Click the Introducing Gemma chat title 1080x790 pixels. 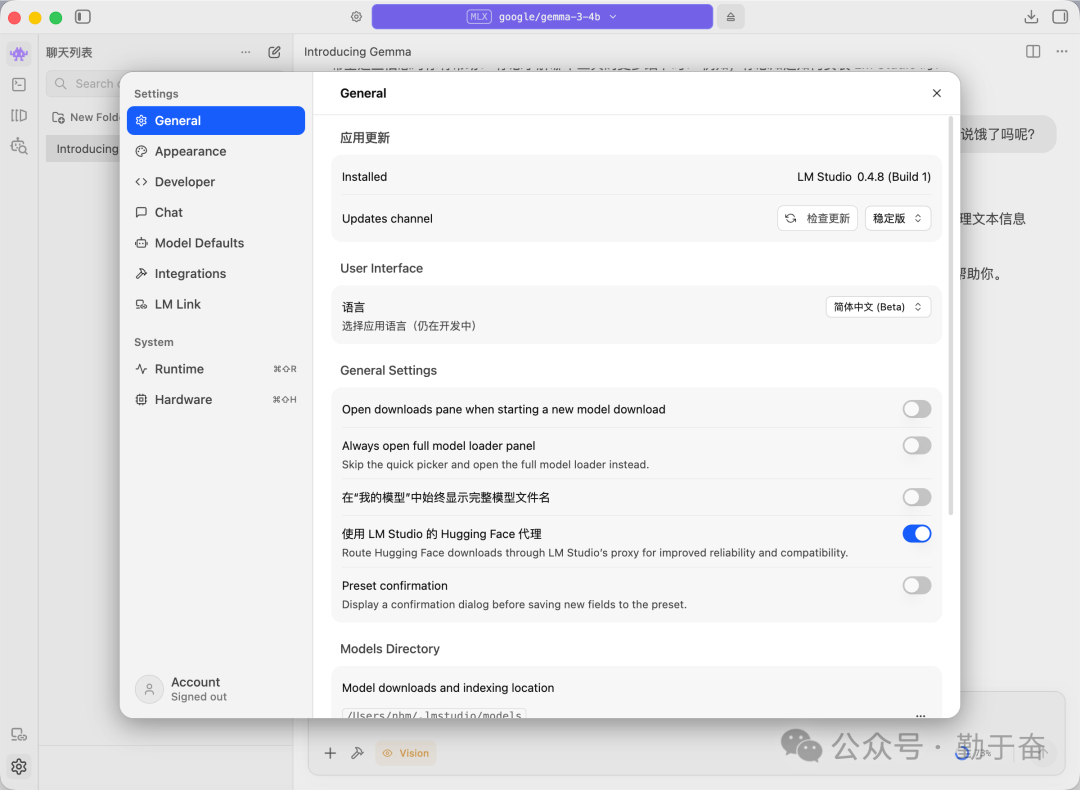point(357,52)
